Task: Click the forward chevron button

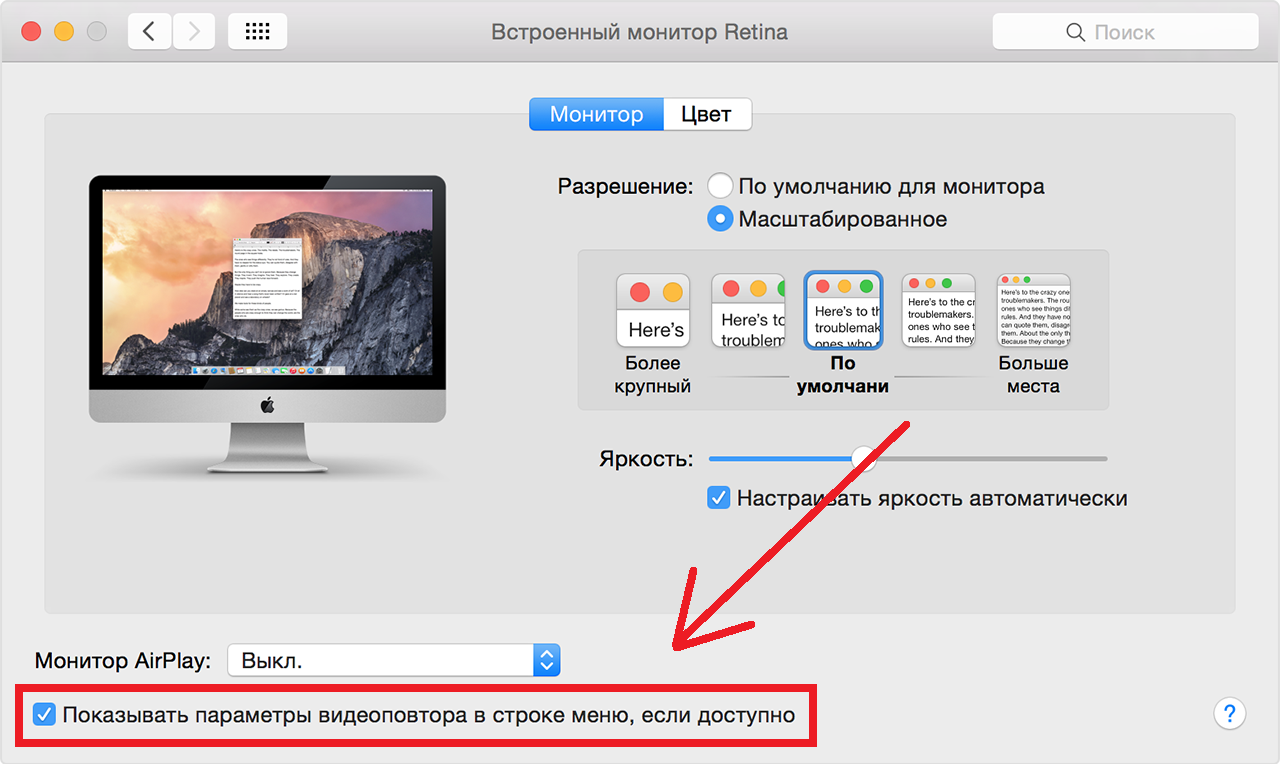Action: (194, 32)
